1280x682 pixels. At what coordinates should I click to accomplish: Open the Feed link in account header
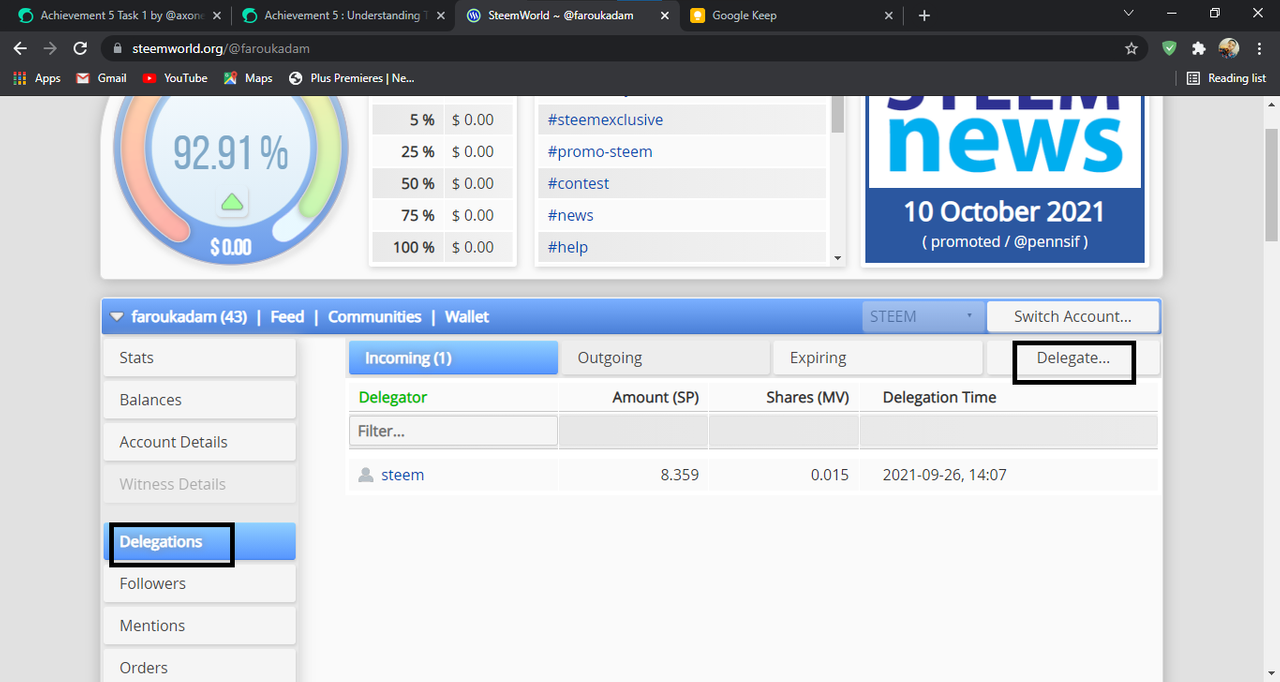[x=287, y=317]
